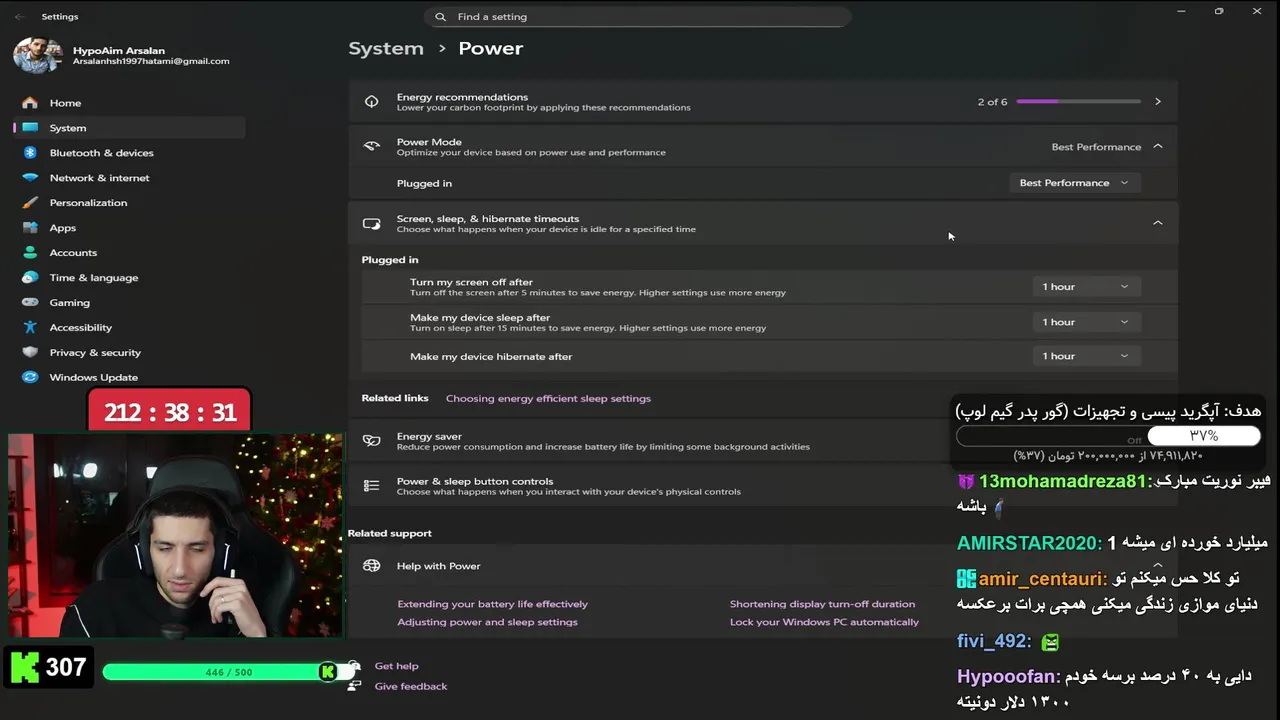This screenshot has height=720, width=1280.
Task: Click the Gaming controller icon
Action: [x=30, y=303]
